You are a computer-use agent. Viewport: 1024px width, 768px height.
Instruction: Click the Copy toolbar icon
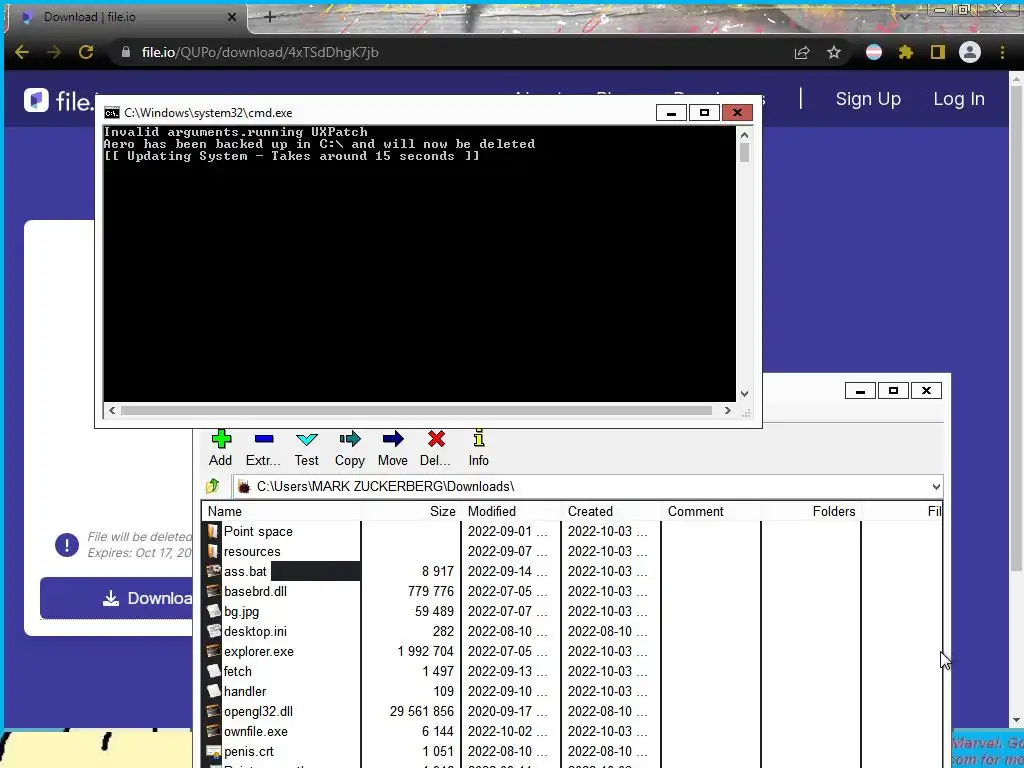(x=350, y=439)
